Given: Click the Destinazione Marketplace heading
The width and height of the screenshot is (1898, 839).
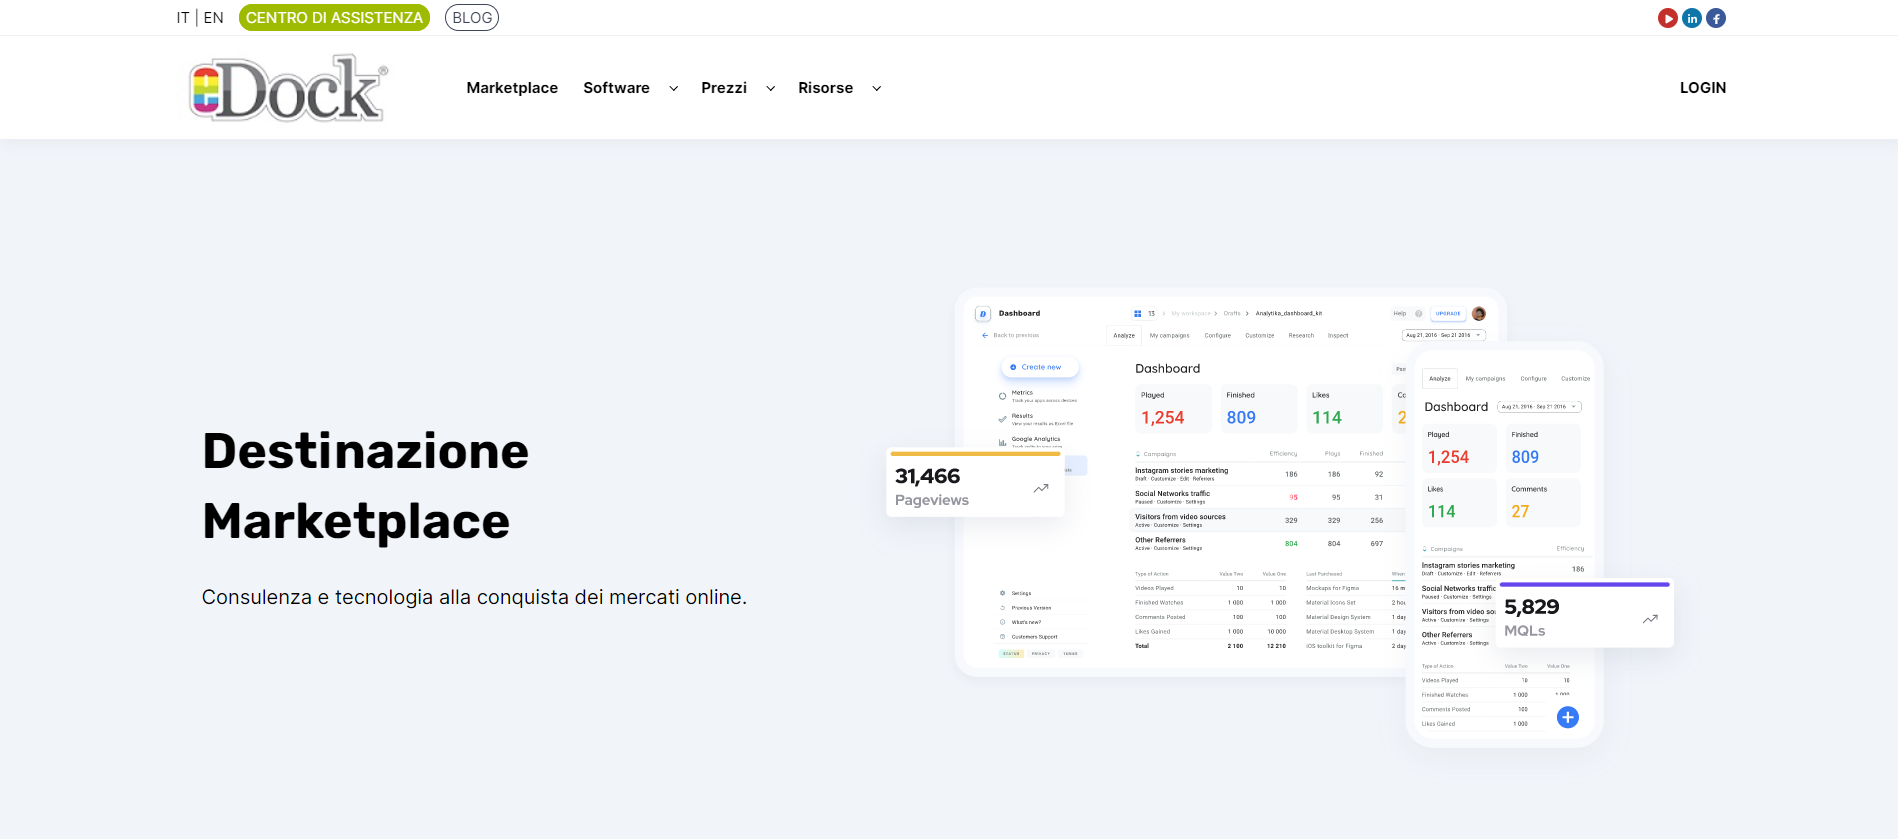Looking at the screenshot, I should coord(366,486).
